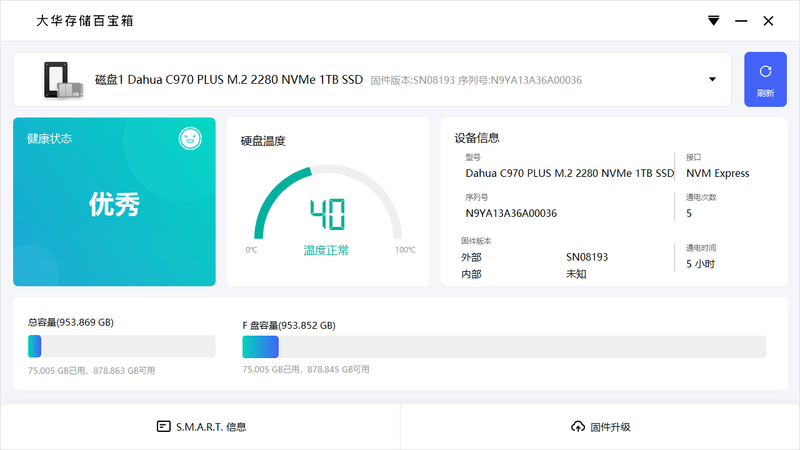Image resolution: width=800 pixels, height=450 pixels.
Task: Open S.M.A.R.T. 信息 tab
Action: pyautogui.click(x=201, y=427)
